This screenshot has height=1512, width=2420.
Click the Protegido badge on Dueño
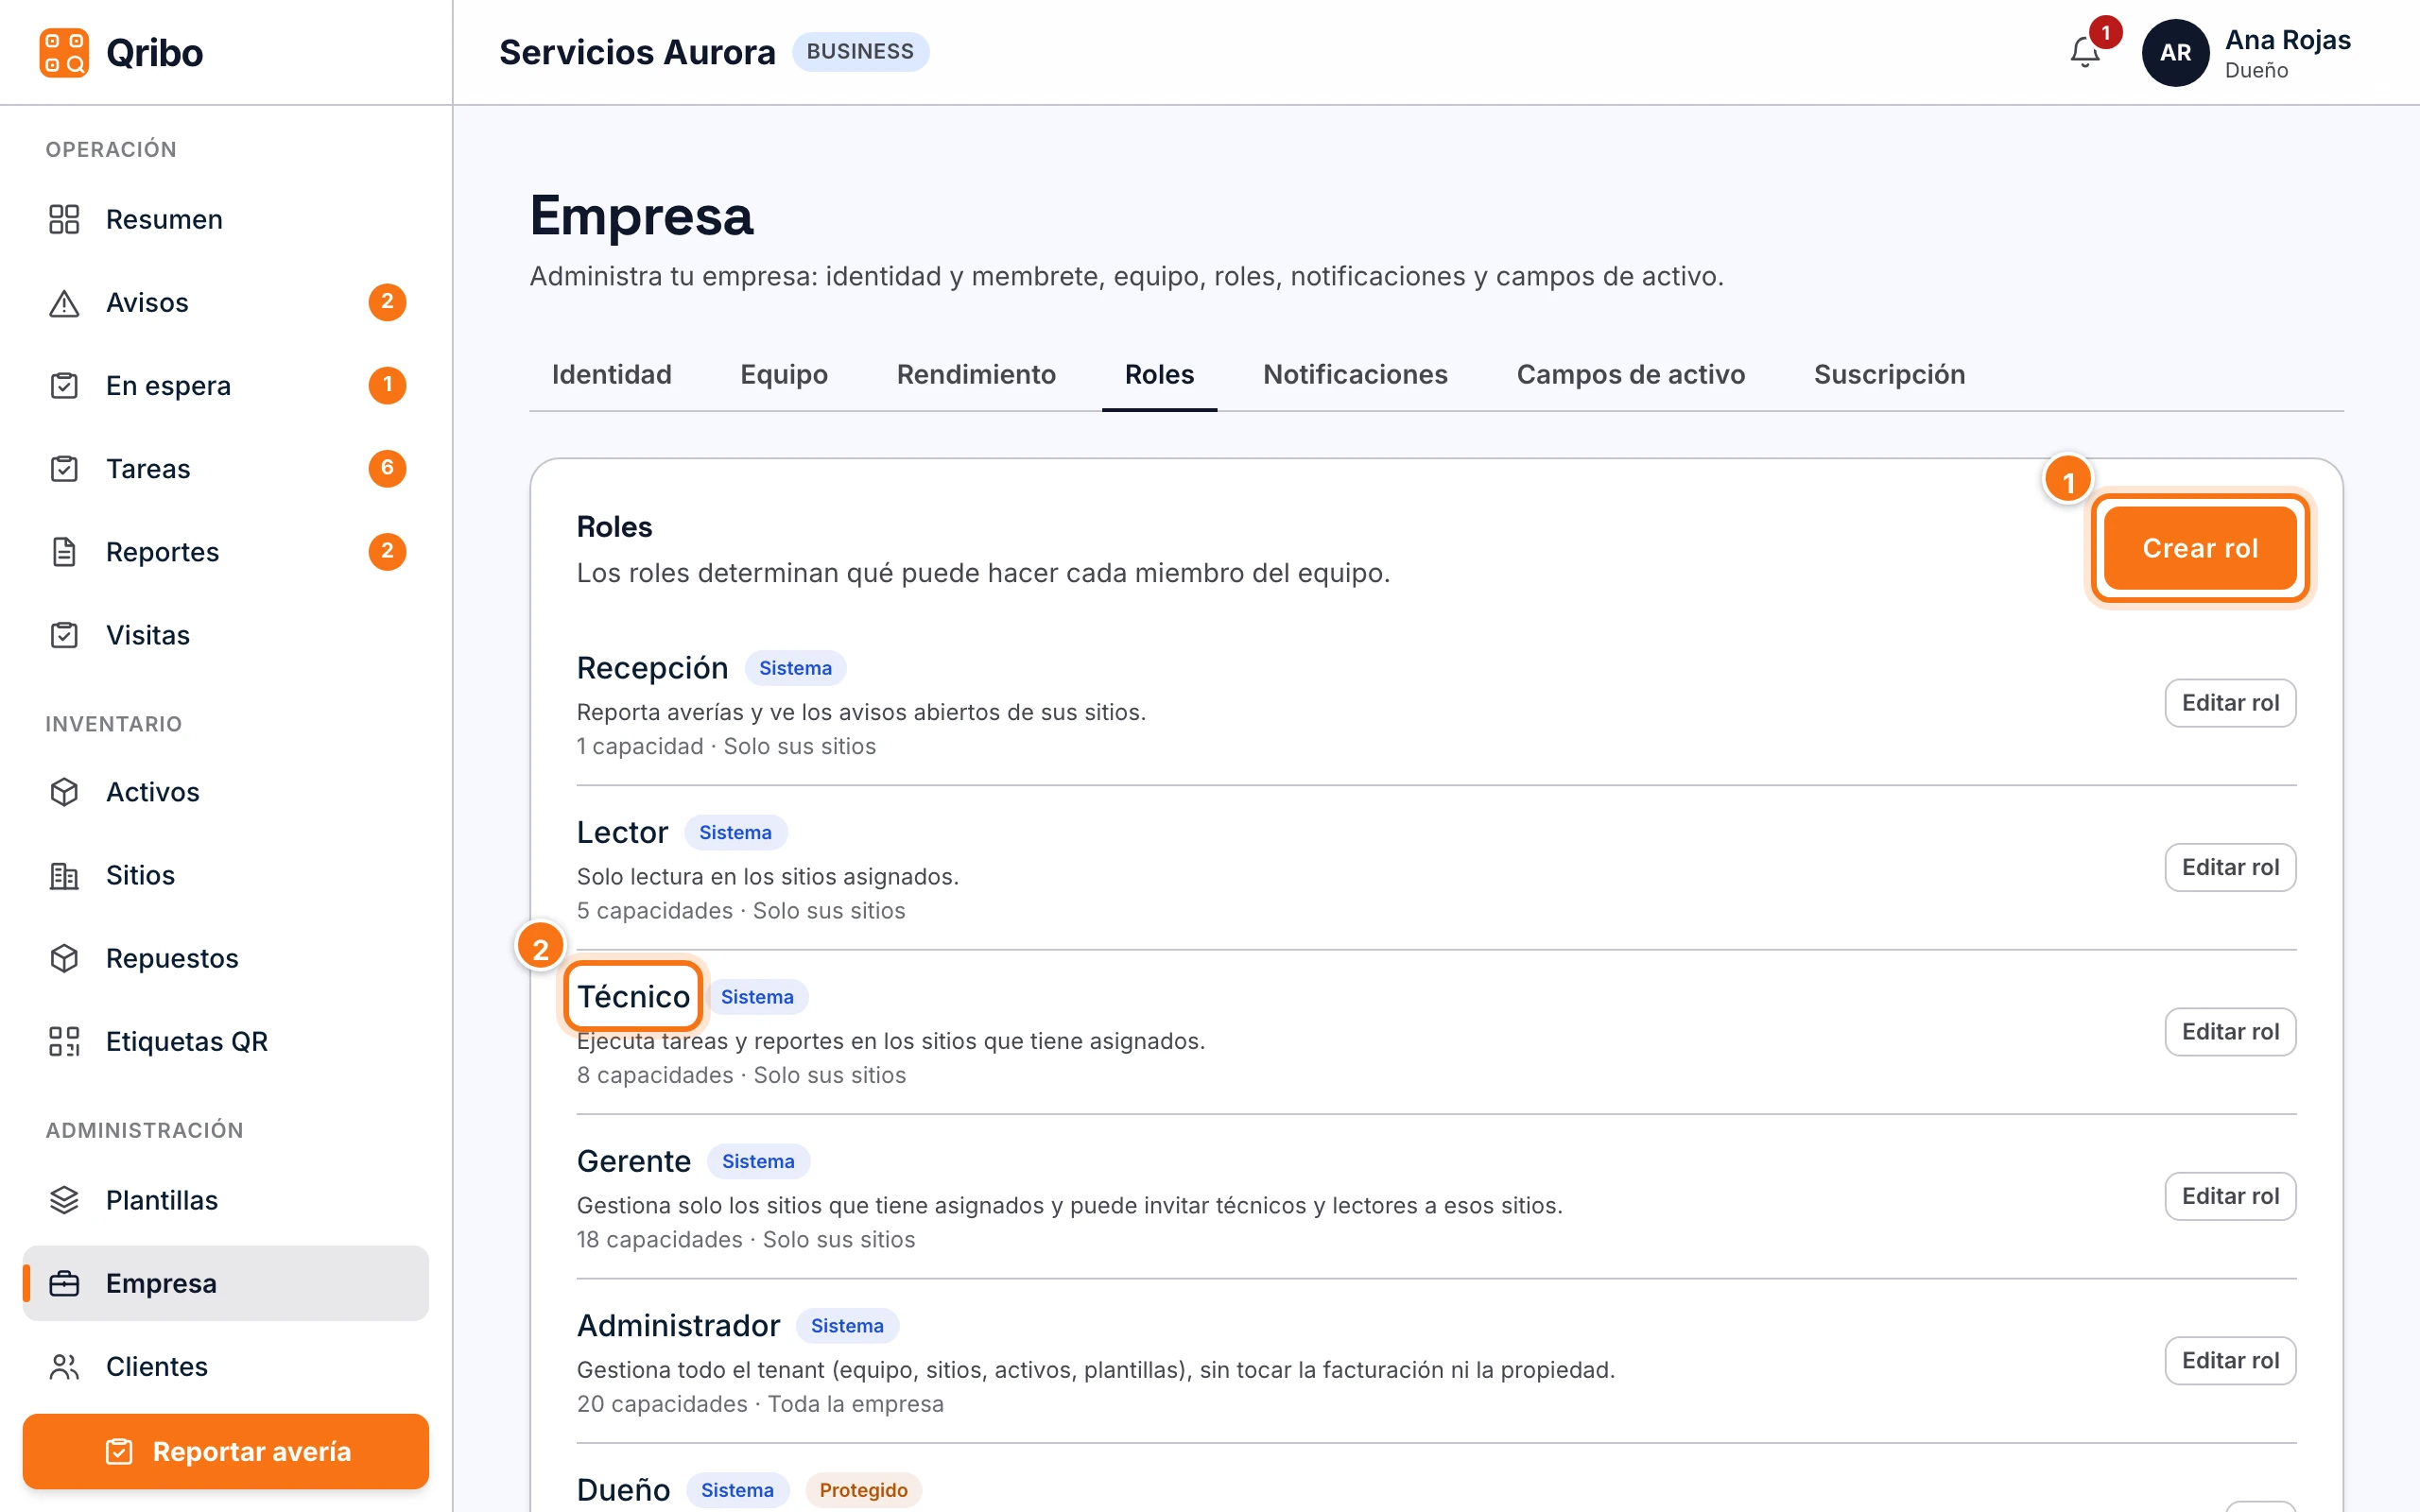(x=863, y=1490)
